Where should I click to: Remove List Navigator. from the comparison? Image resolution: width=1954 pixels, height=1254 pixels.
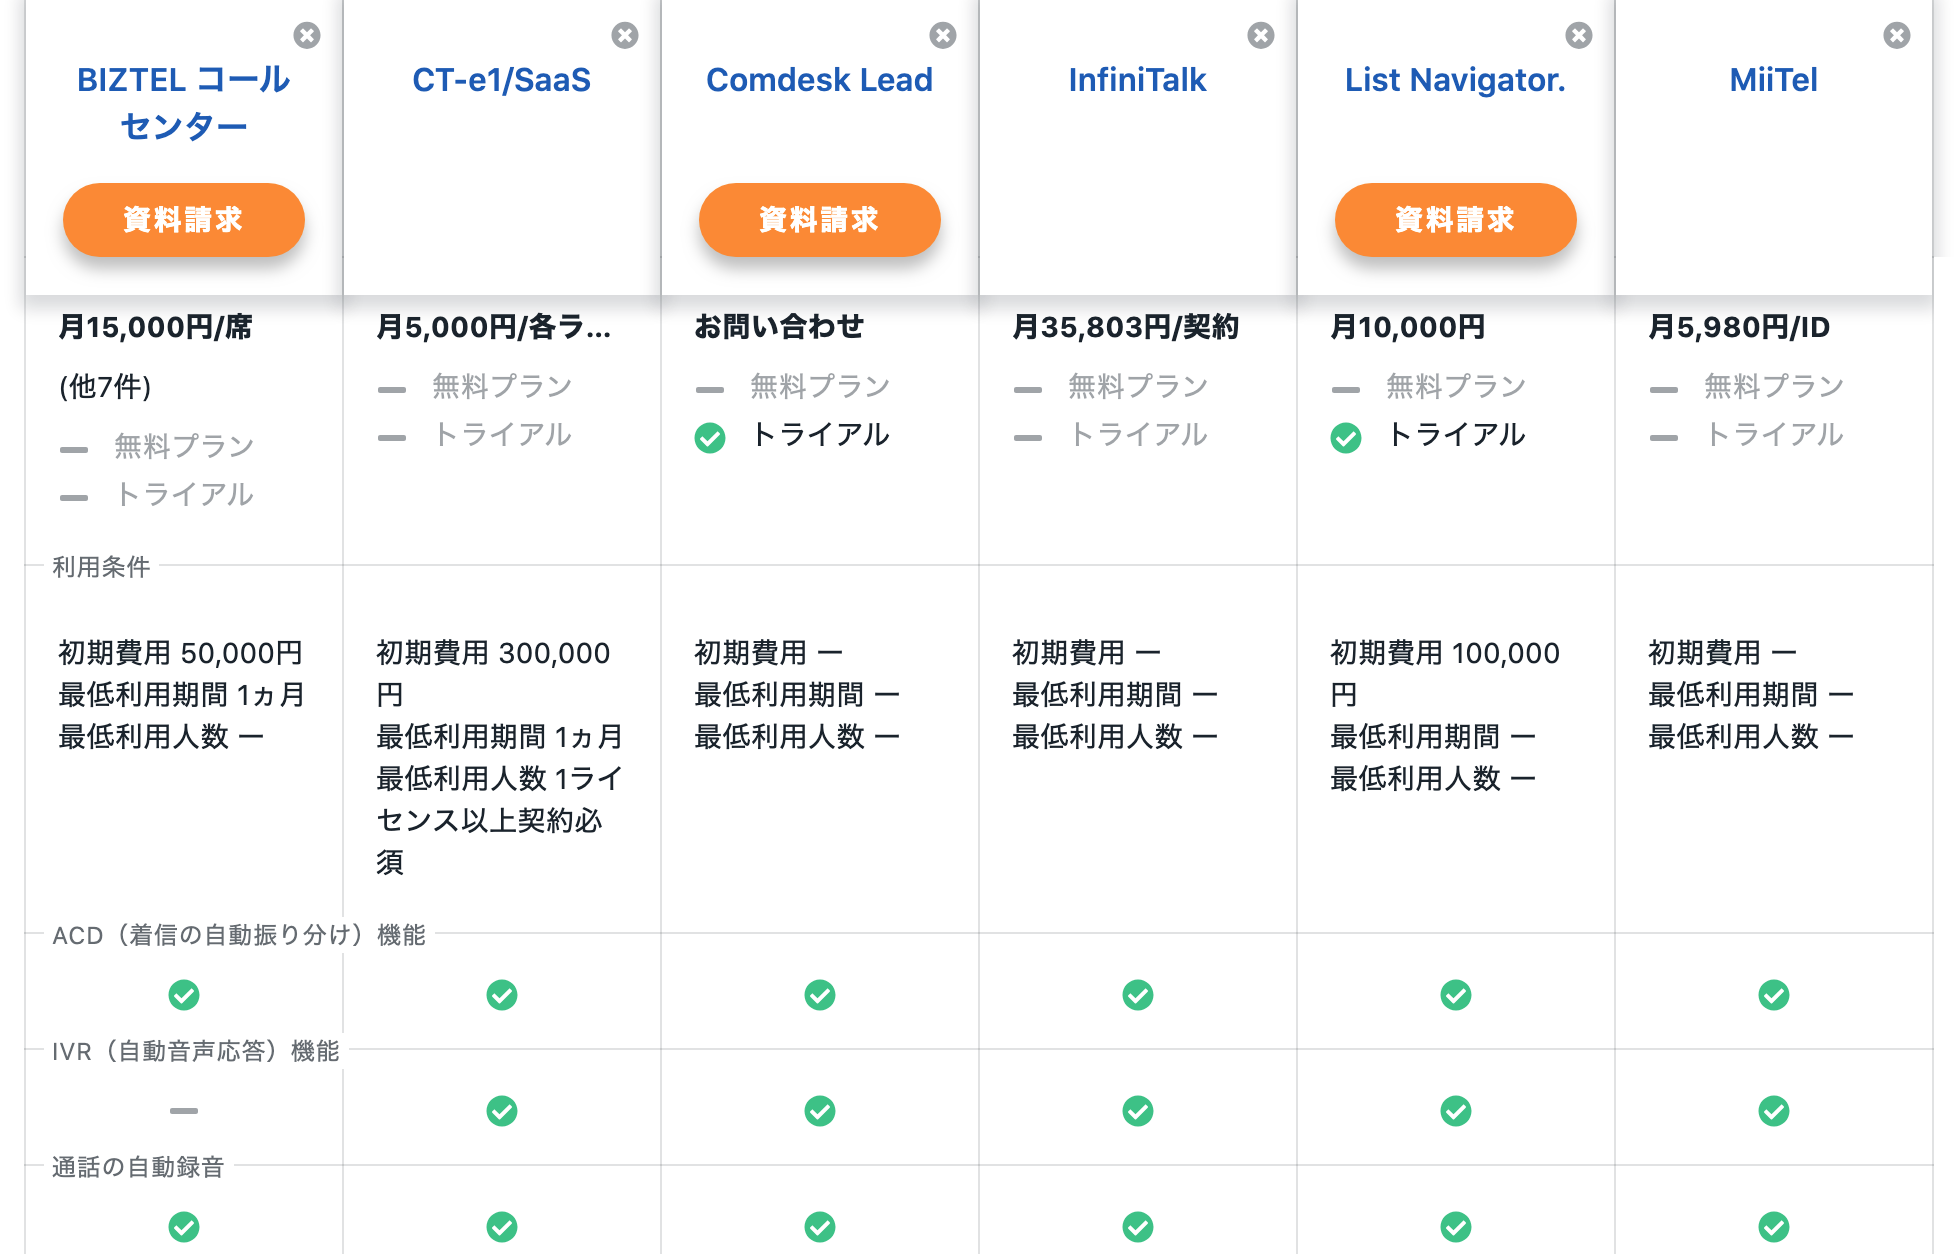point(1577,33)
